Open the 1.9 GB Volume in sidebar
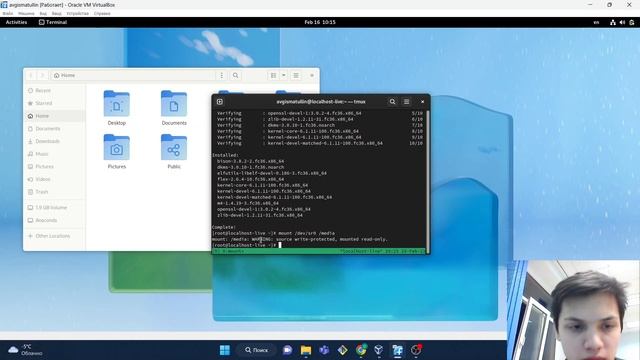Screen dimensions: 640x360 coord(55,208)
